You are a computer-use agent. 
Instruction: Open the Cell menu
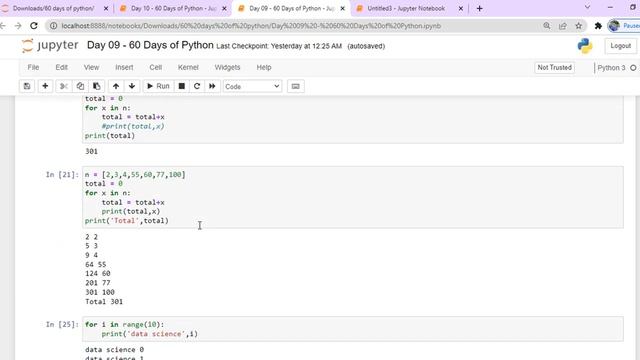tap(156, 67)
